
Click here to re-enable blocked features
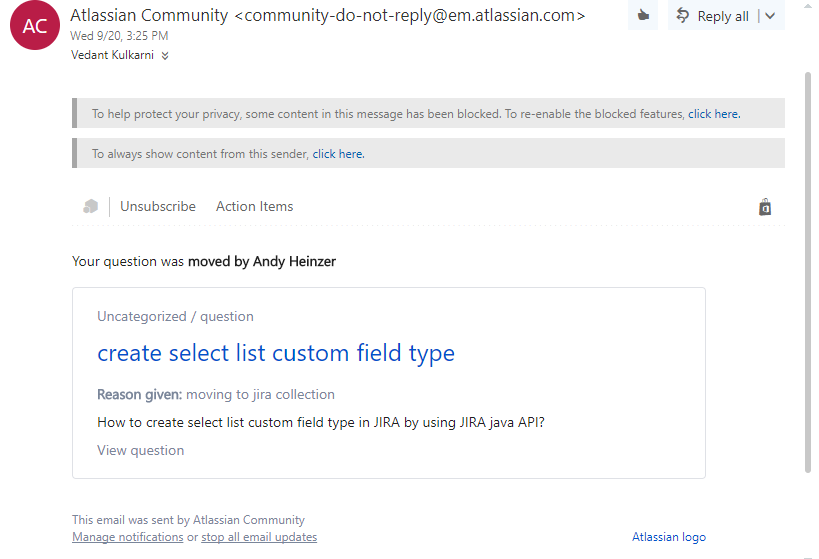713,114
